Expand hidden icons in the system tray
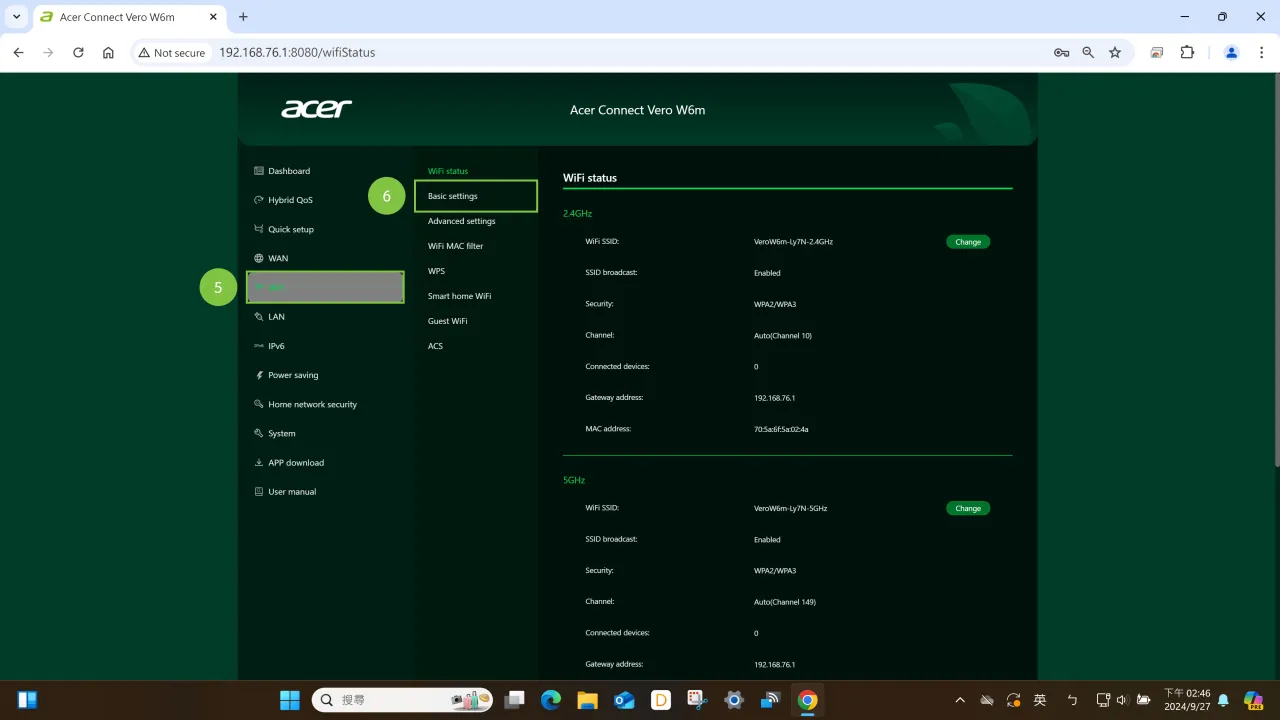Viewport: 1280px width, 720px height. pyautogui.click(x=959, y=699)
